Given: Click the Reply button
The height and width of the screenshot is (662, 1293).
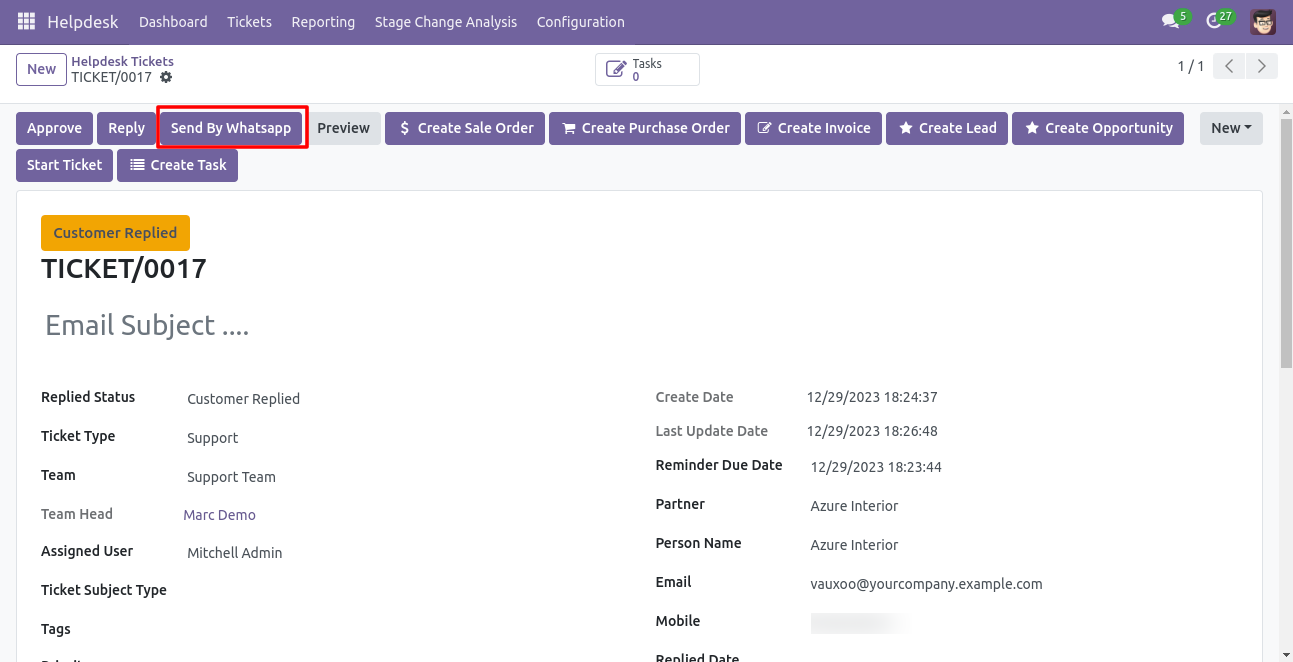Looking at the screenshot, I should coord(126,128).
